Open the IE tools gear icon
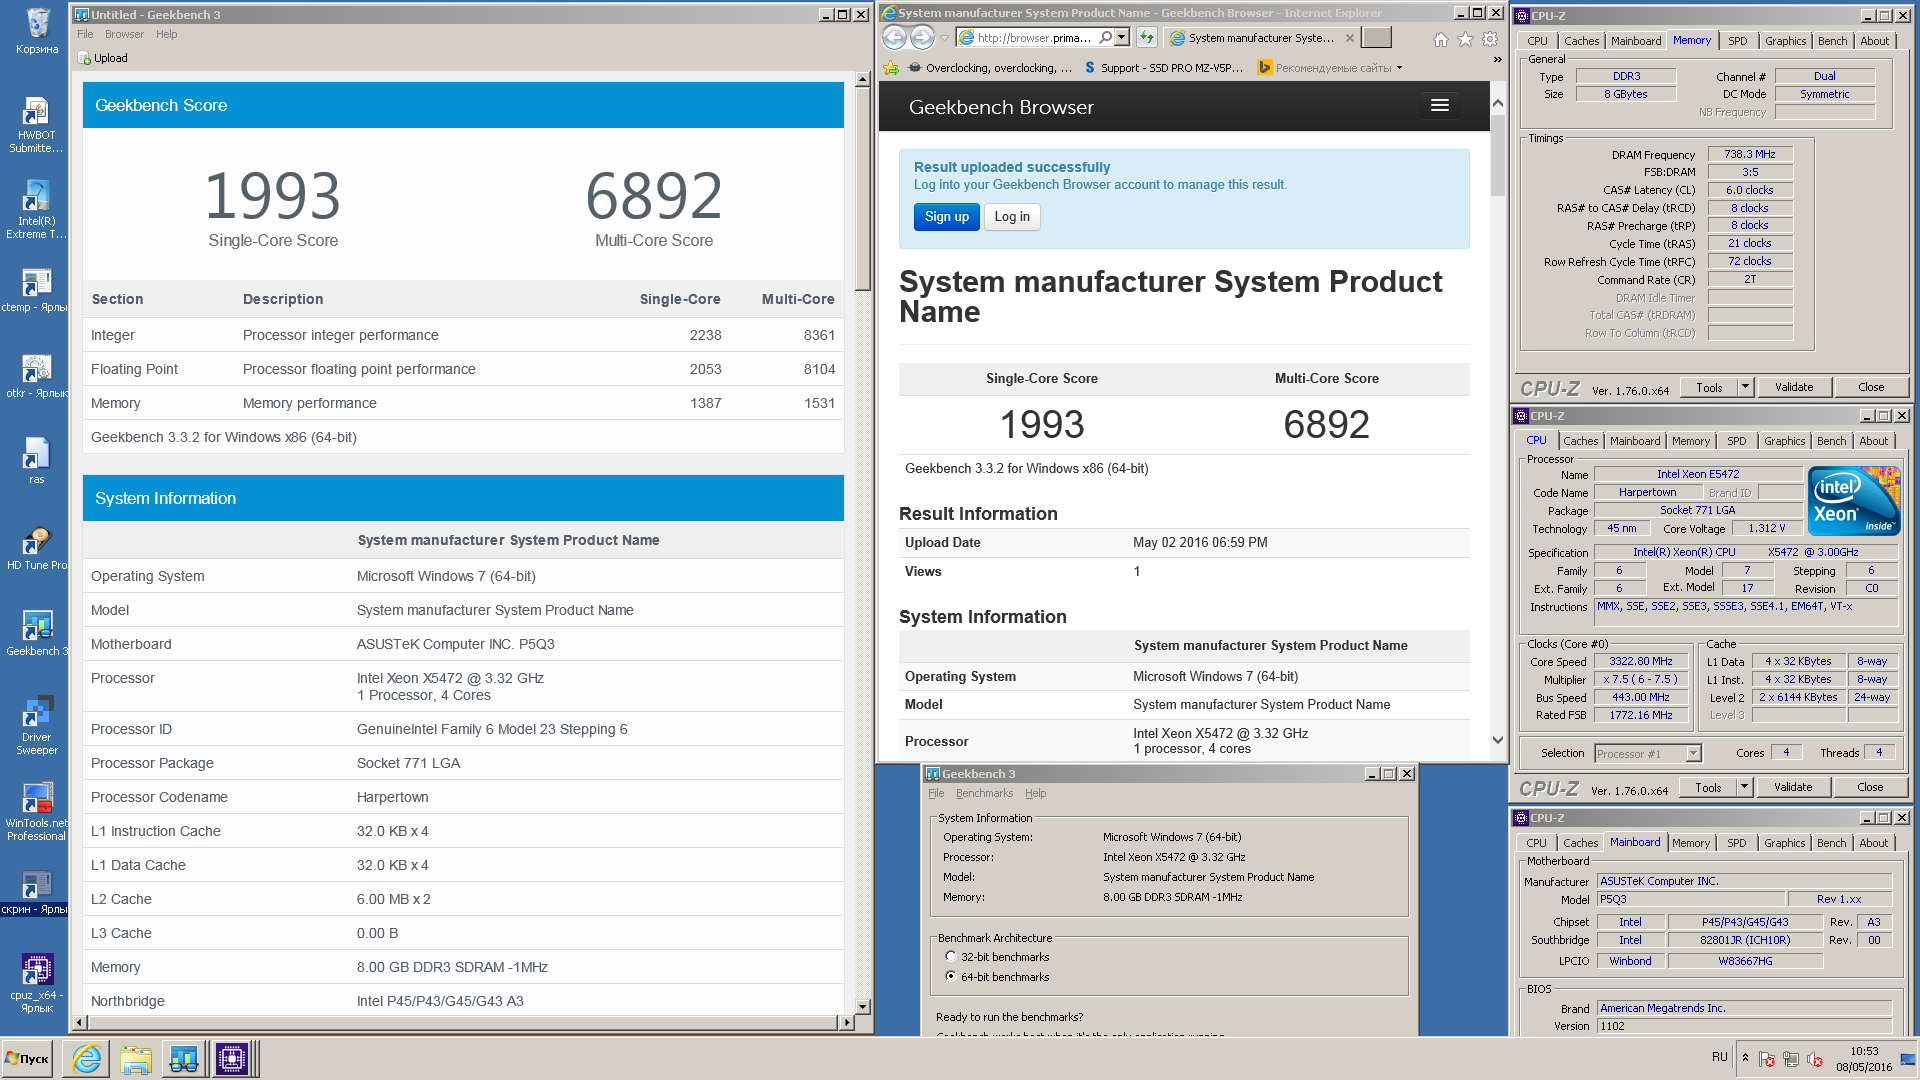Screen dimensions: 1920x1080 (x=1490, y=39)
